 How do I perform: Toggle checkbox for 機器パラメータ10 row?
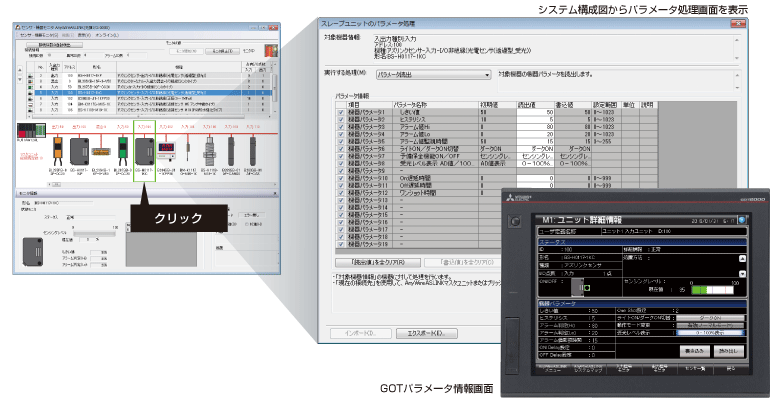[x=341, y=176]
